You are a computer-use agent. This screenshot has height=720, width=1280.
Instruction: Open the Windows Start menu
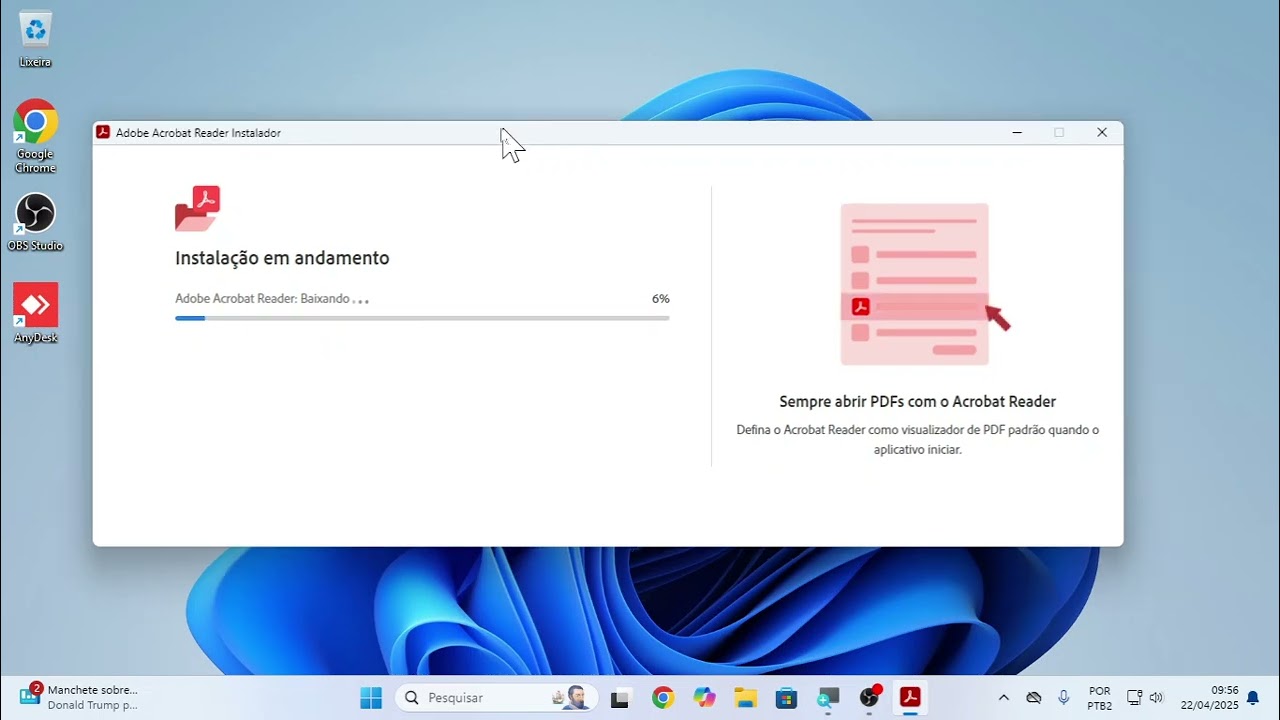[x=371, y=698]
